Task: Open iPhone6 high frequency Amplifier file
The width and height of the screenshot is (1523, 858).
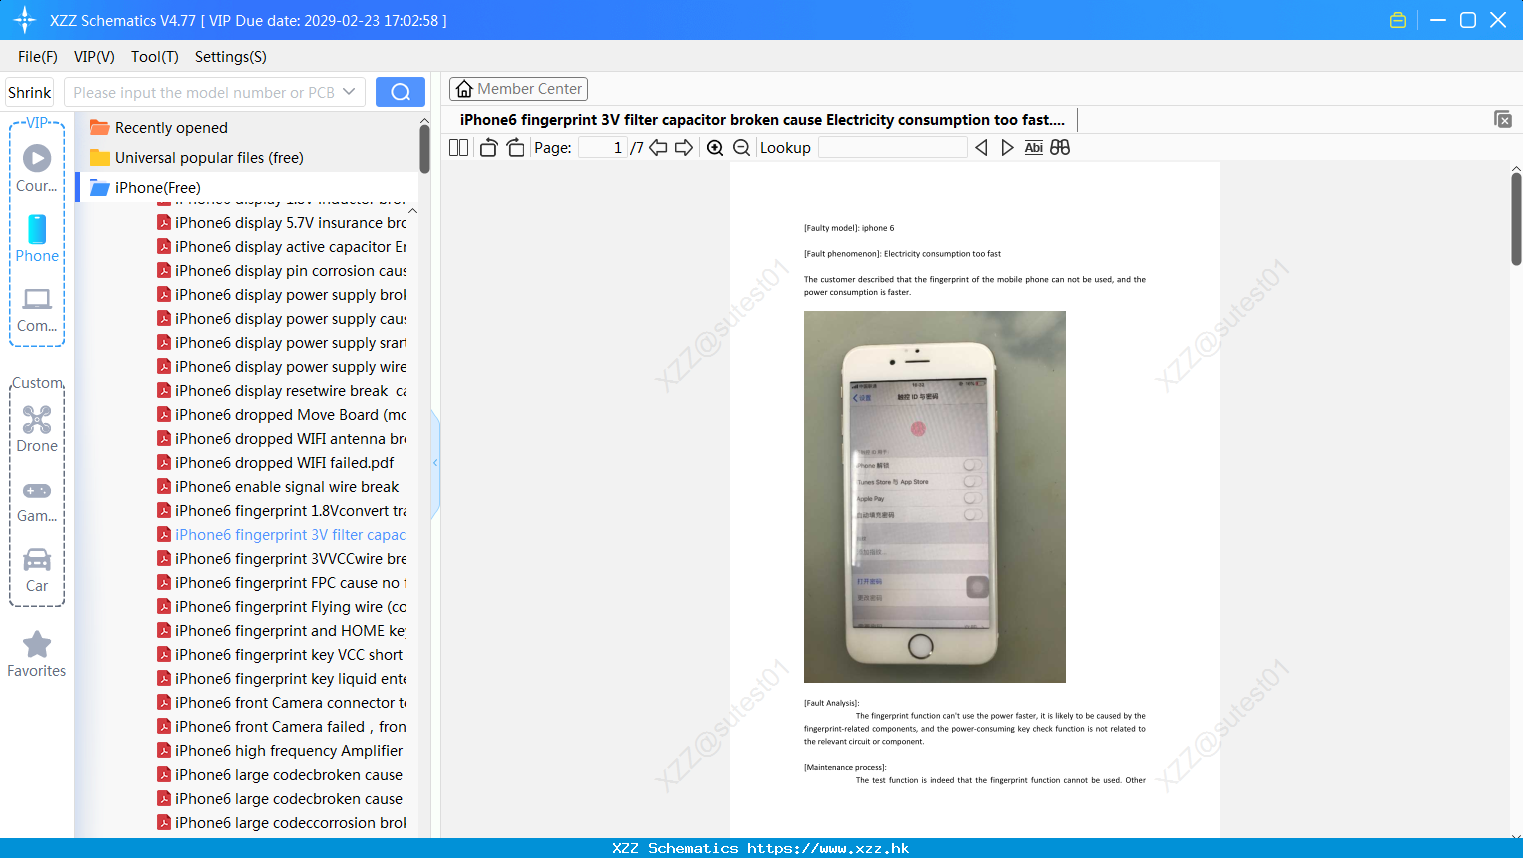Action: [x=281, y=751]
